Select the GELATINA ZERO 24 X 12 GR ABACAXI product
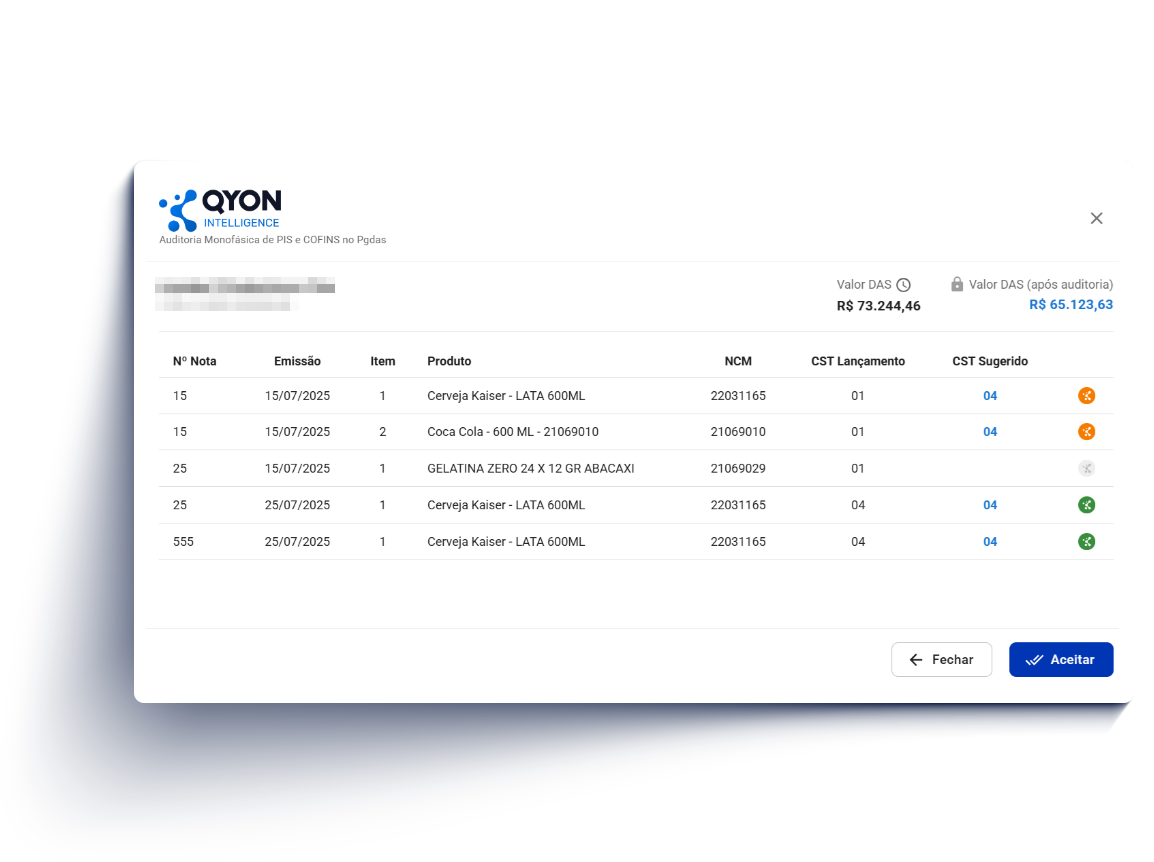1154x862 pixels. 530,468
